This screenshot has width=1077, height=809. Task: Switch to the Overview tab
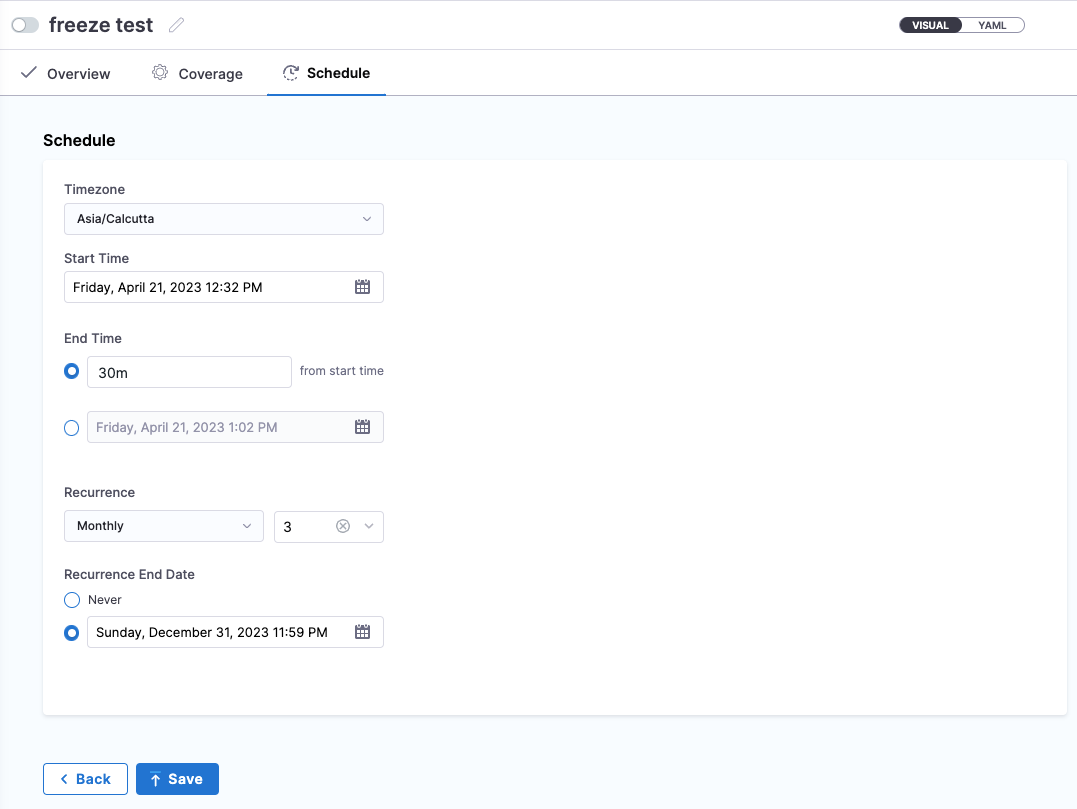coord(78,74)
